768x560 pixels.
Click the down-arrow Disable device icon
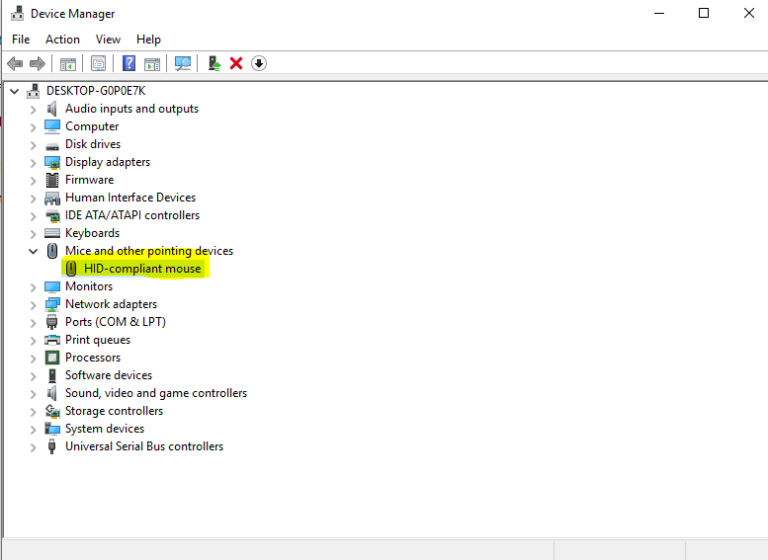(x=259, y=63)
